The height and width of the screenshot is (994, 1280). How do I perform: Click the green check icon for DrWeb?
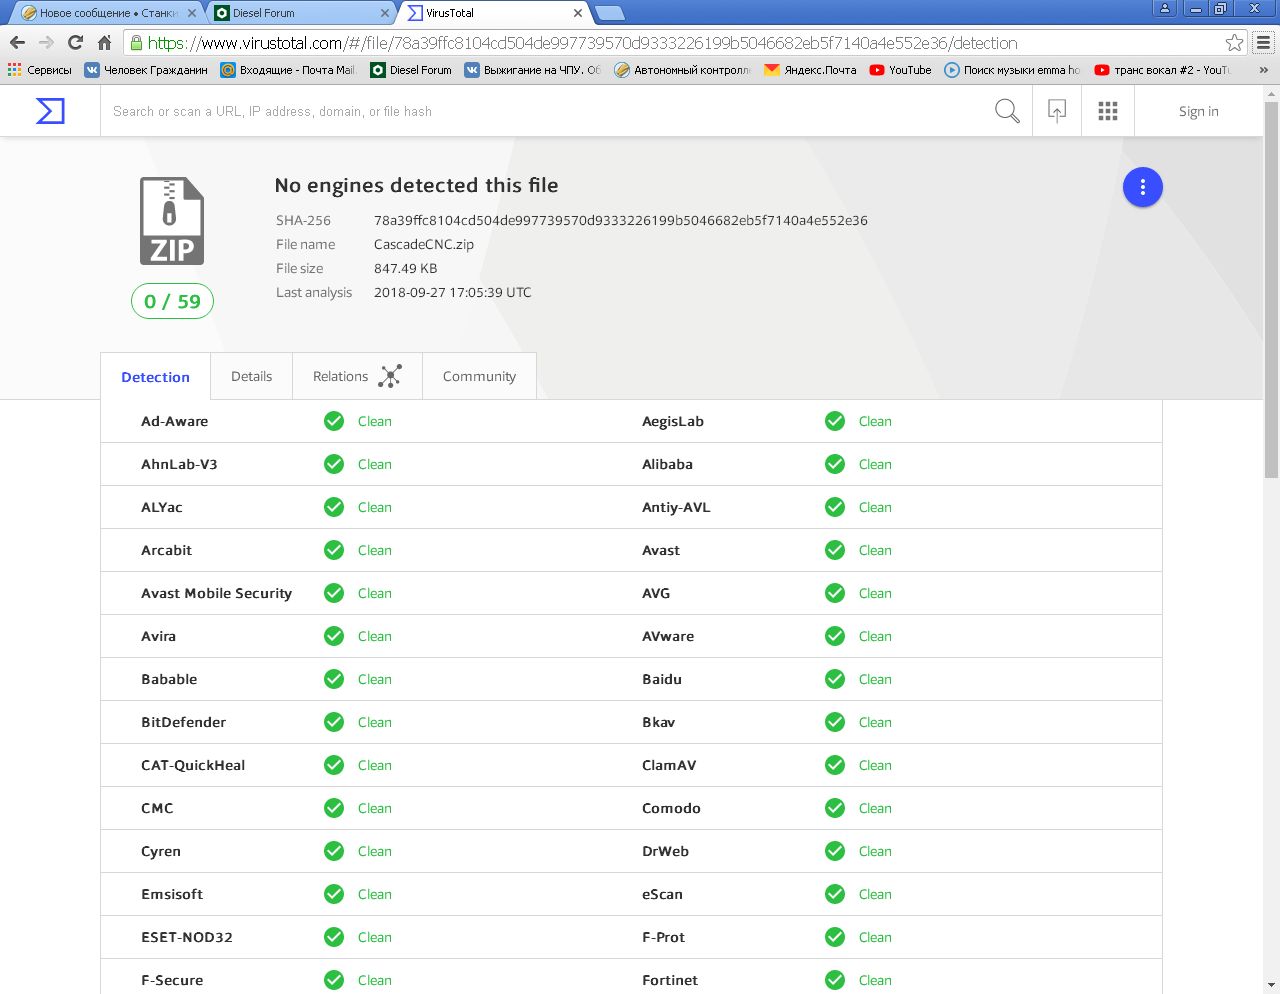pos(835,851)
